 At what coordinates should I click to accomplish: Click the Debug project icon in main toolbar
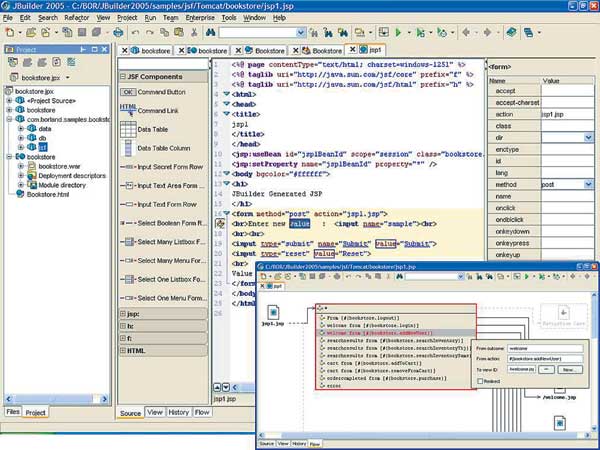(x=421, y=33)
